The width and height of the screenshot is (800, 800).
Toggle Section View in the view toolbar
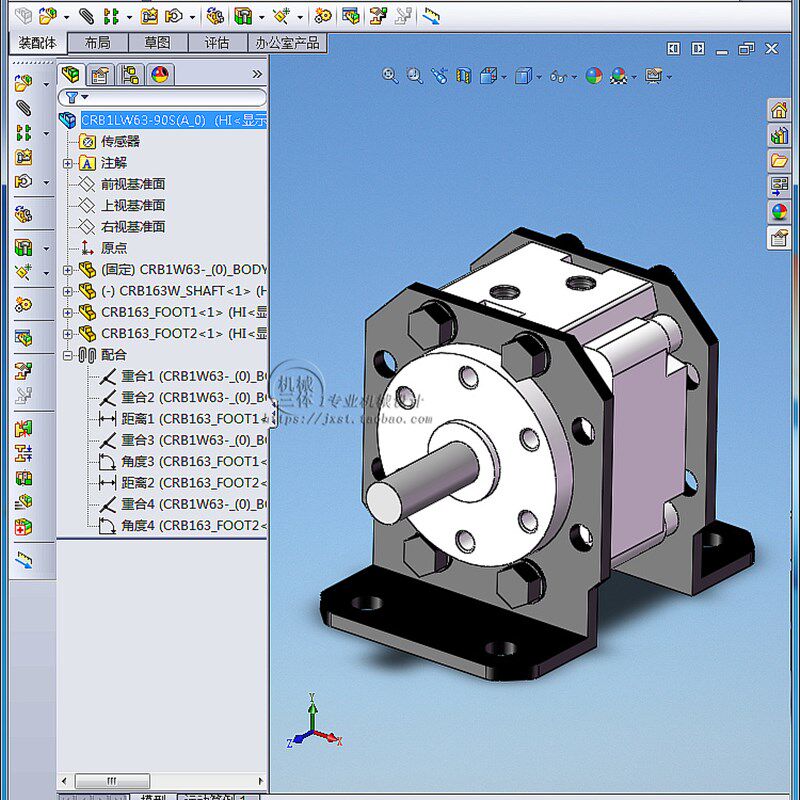tap(464, 77)
